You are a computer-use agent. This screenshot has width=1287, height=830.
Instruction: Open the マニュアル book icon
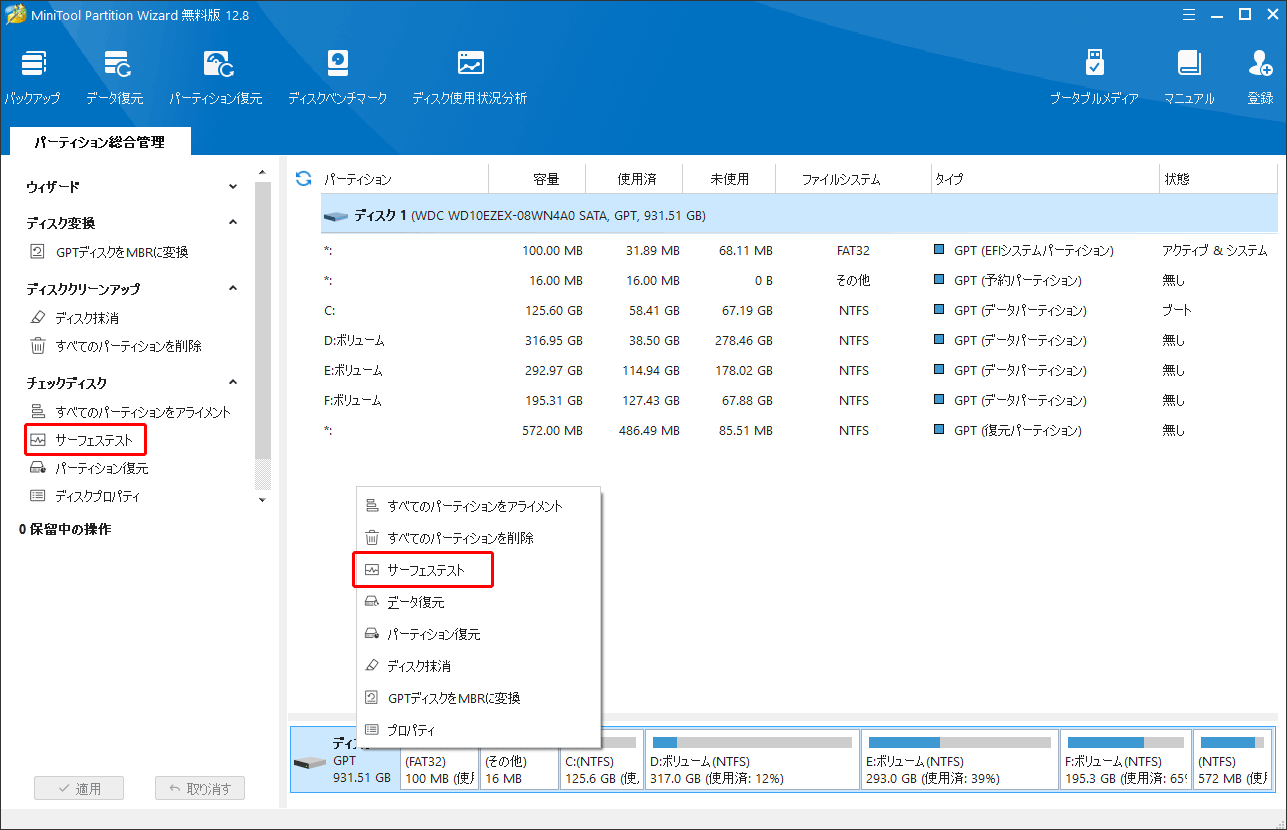point(1189,77)
